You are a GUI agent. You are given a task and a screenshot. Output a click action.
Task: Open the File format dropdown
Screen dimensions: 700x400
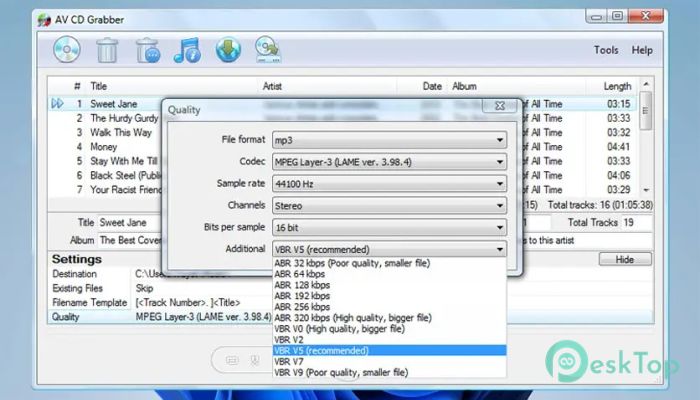point(389,140)
